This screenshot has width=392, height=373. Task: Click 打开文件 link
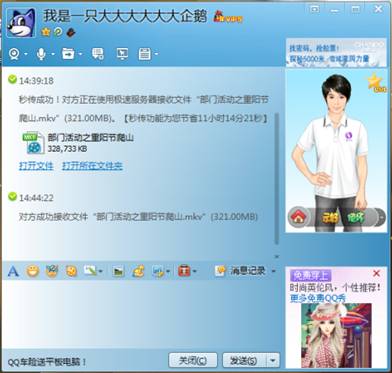36,166
